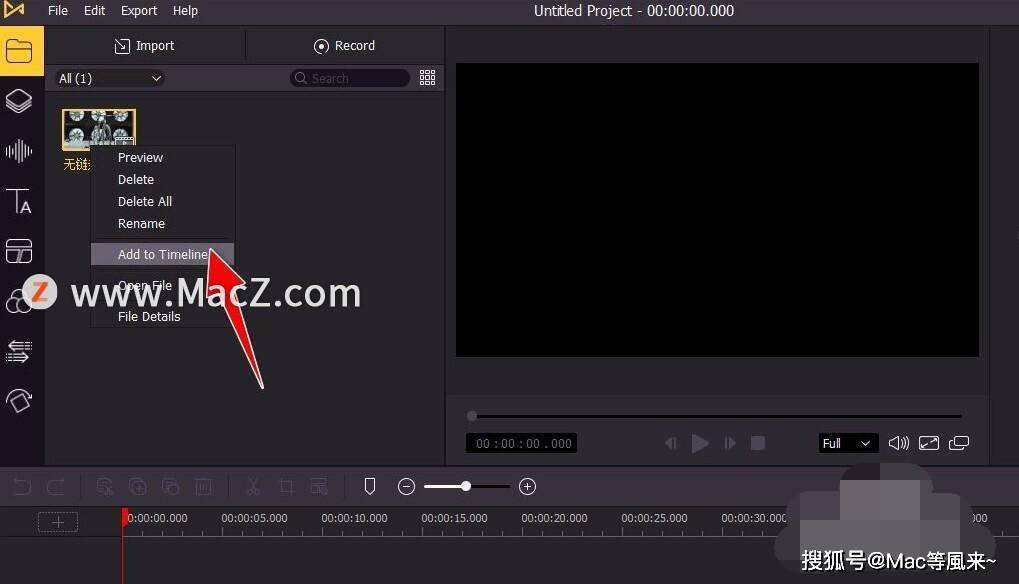This screenshot has height=584, width=1019.
Task: Click the timeline zoom slider handle
Action: [x=466, y=486]
